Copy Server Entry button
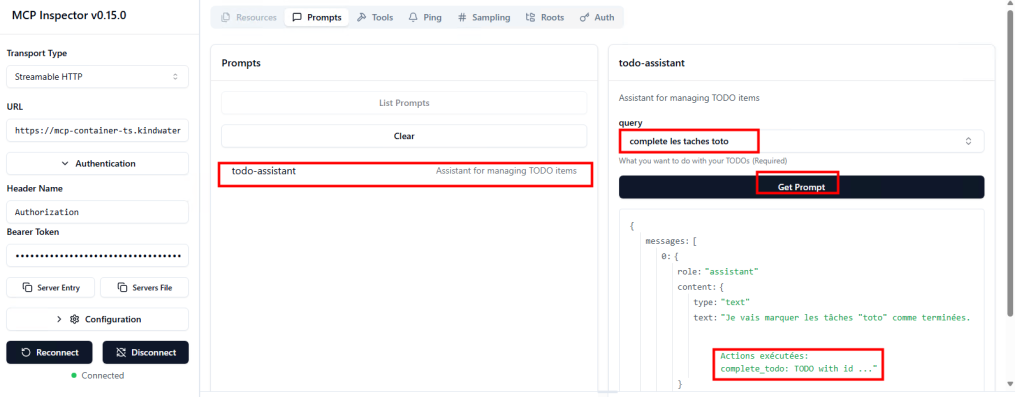1024x397 pixels. point(51,287)
